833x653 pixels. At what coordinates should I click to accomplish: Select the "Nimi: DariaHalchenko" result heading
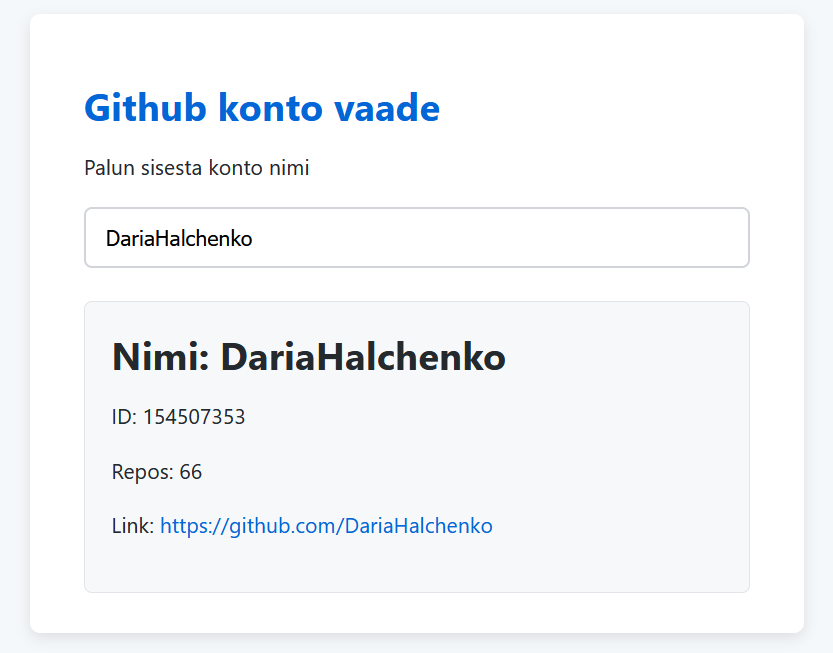pyautogui.click(x=308, y=357)
